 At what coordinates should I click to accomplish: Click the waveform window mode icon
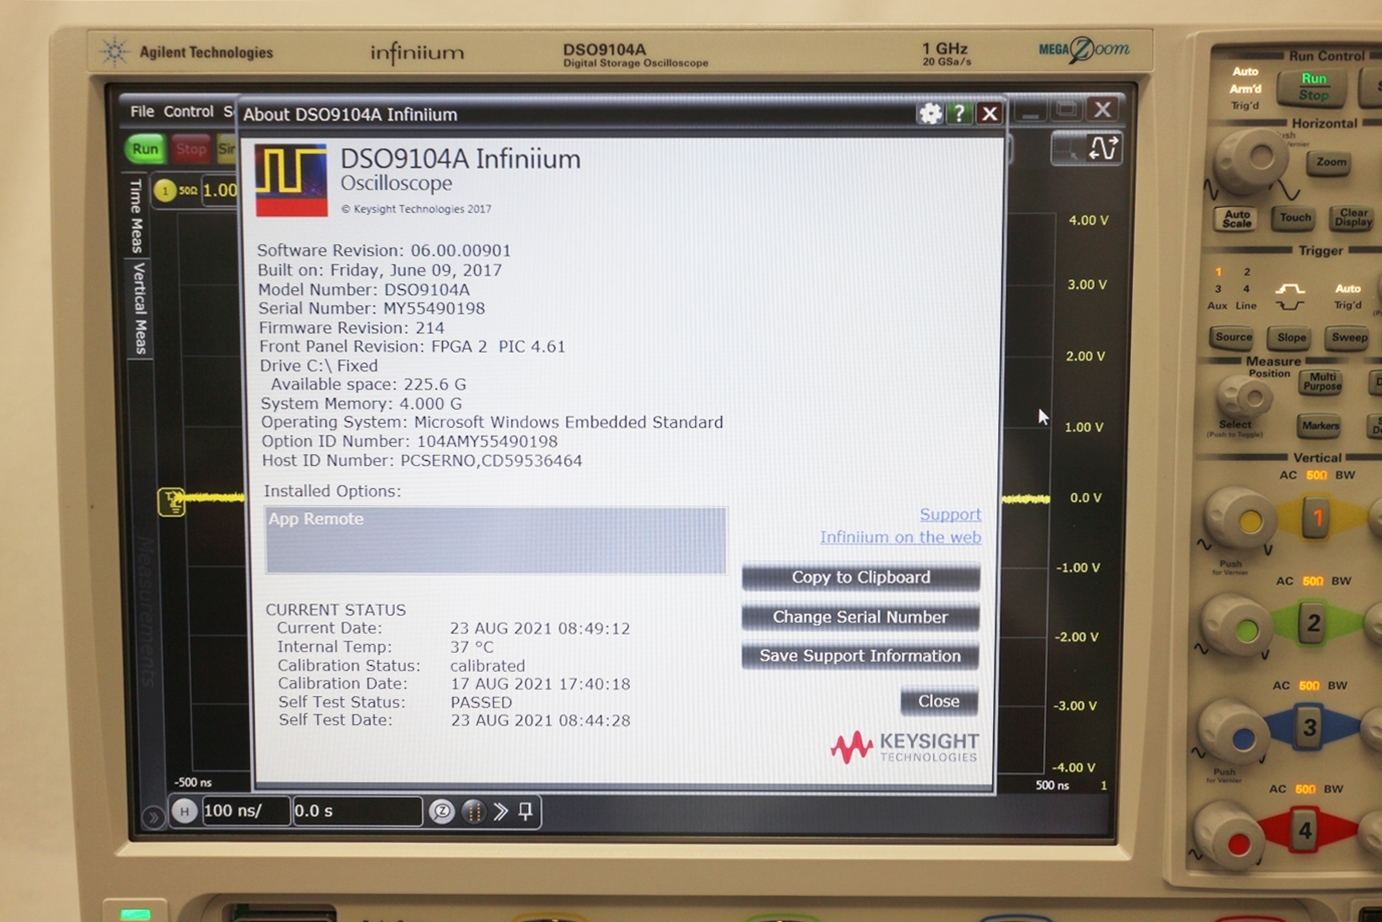tap(1103, 149)
